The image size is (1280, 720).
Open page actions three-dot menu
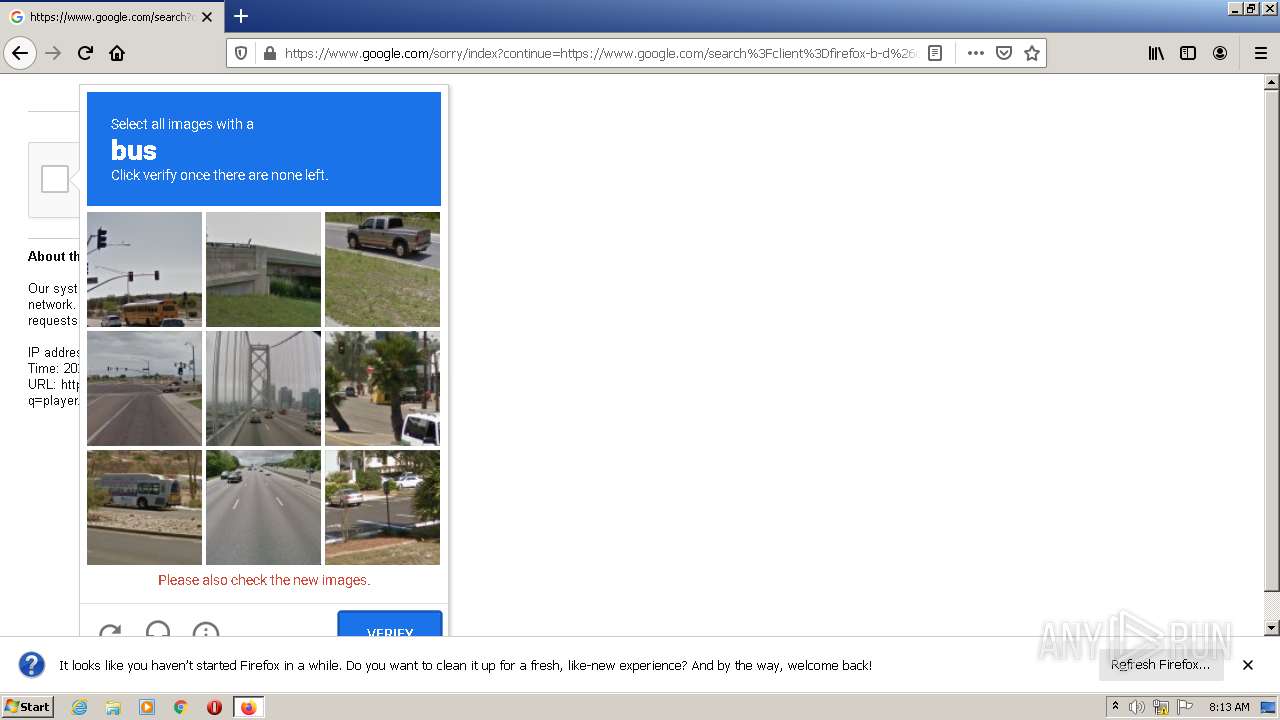coord(976,53)
